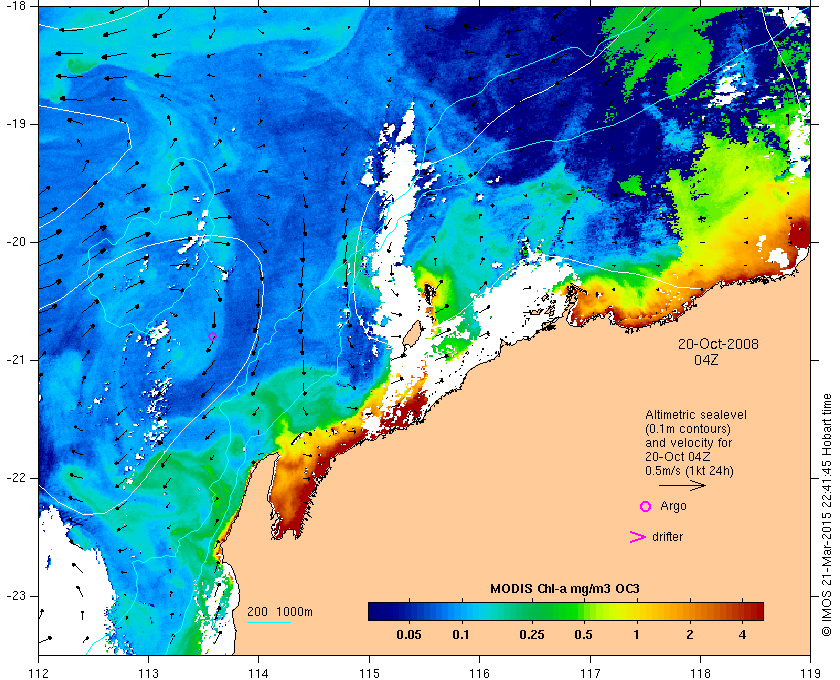The width and height of the screenshot is (840, 680).
Task: Click the '(0.1m contours)' legend text
Action: pyautogui.click(x=687, y=429)
